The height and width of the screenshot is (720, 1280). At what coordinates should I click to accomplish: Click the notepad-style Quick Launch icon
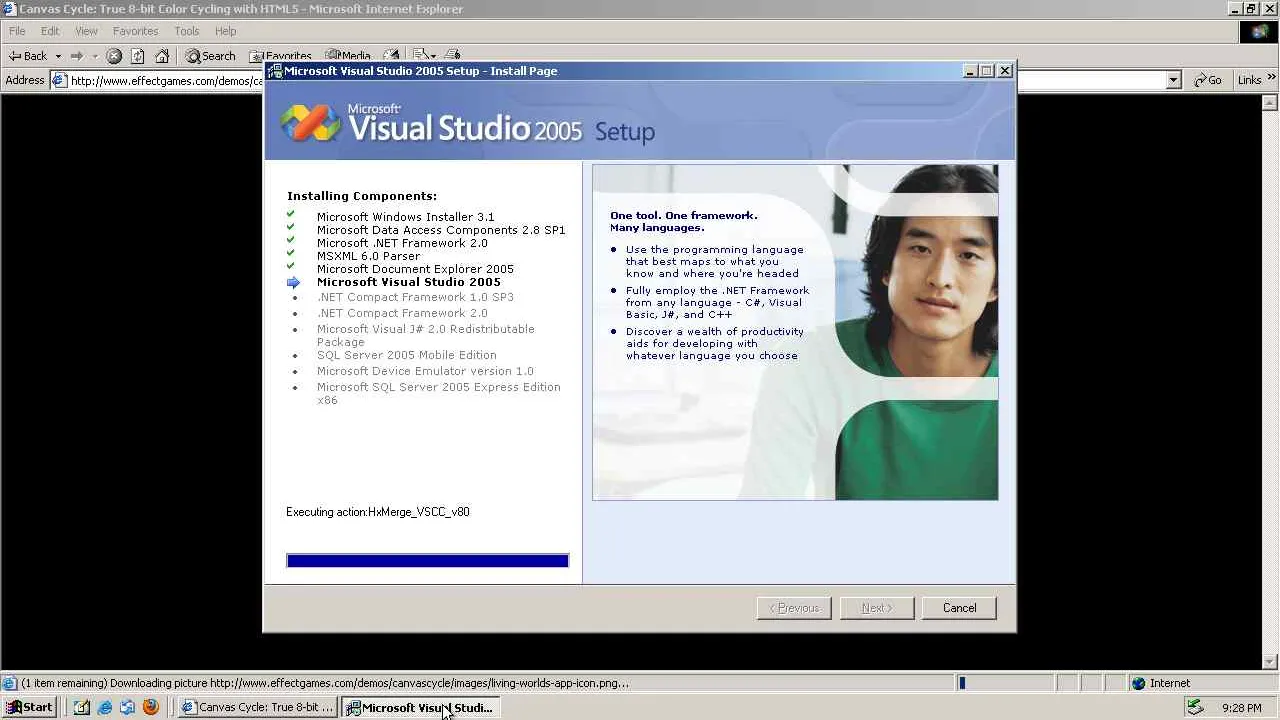click(81, 707)
